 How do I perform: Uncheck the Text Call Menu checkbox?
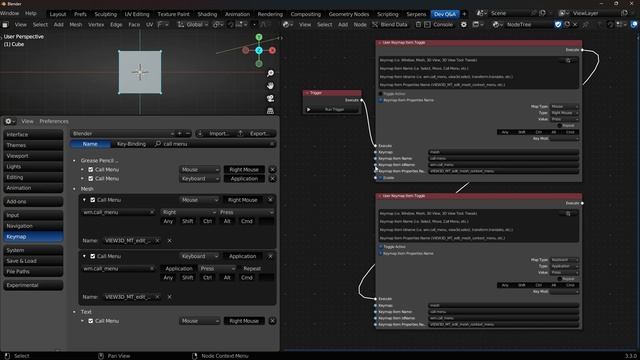(91, 321)
